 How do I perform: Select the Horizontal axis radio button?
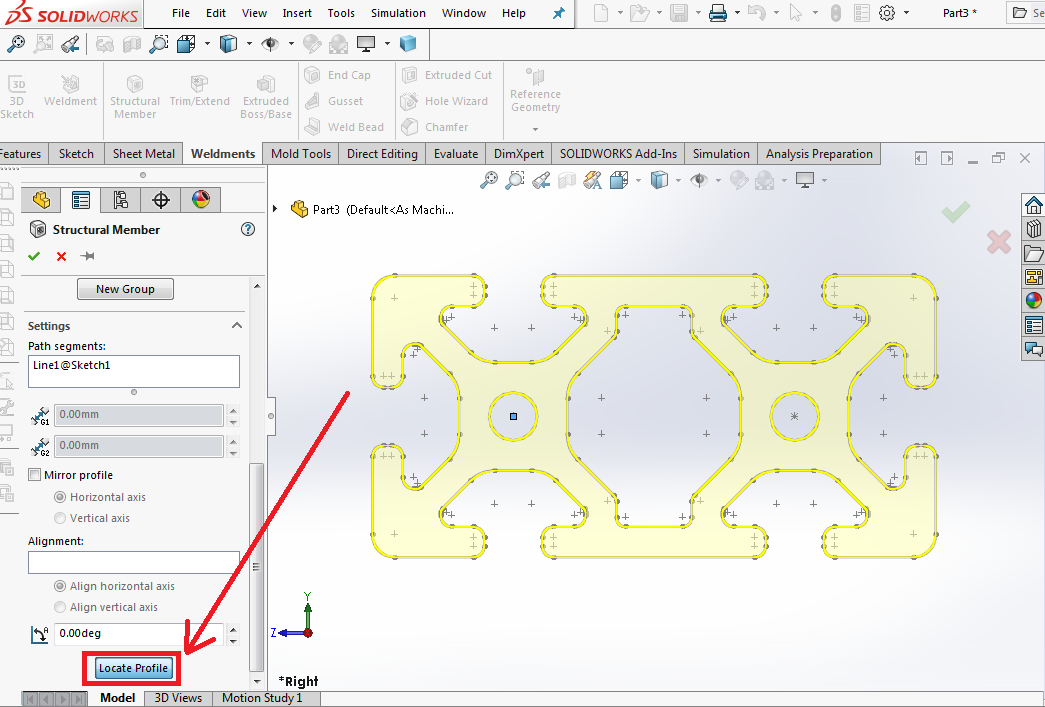[x=60, y=497]
